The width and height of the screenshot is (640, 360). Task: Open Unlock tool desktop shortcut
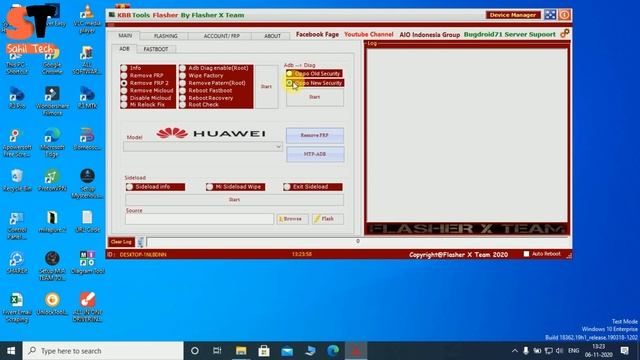pos(52,304)
